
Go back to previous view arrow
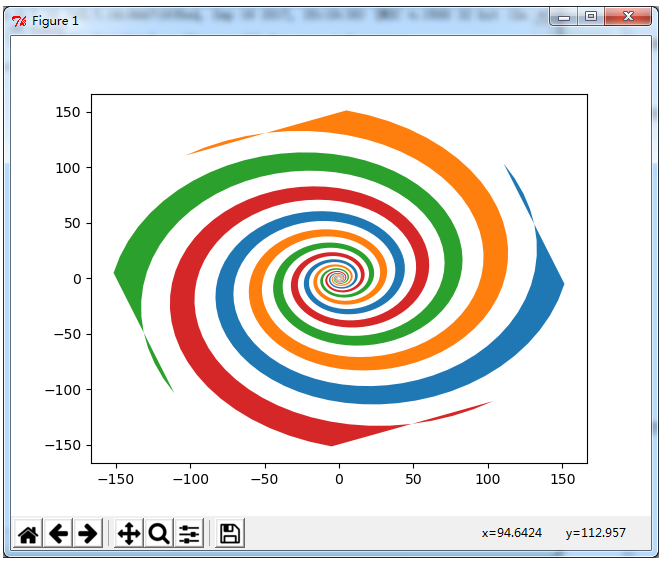click(x=58, y=534)
